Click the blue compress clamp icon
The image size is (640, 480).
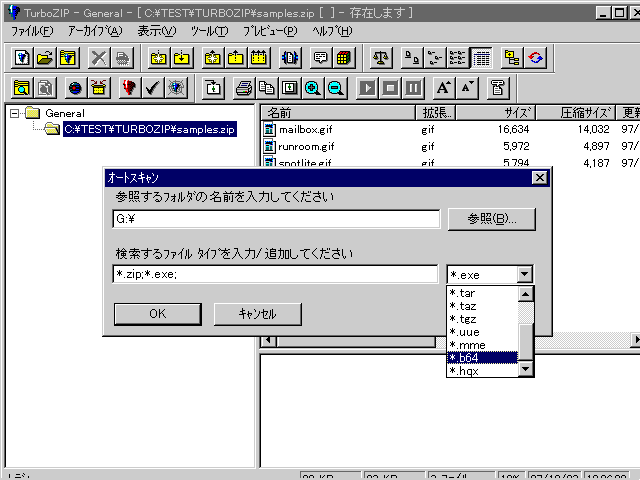(x=289, y=58)
